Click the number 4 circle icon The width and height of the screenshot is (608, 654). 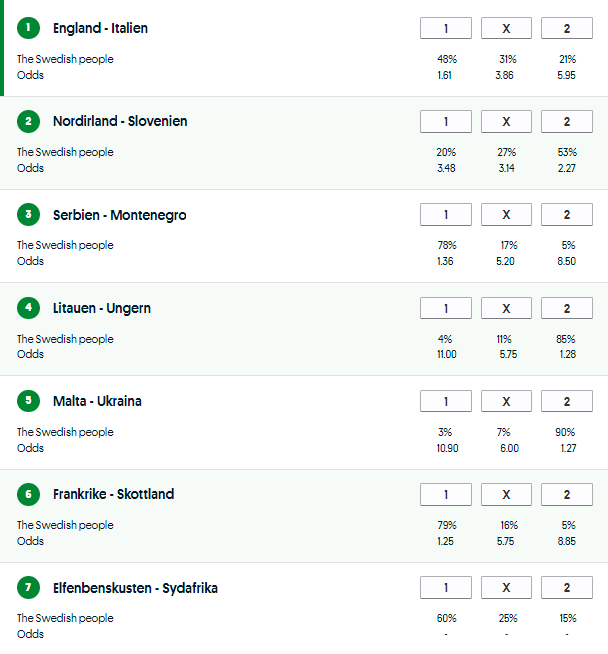point(29,308)
